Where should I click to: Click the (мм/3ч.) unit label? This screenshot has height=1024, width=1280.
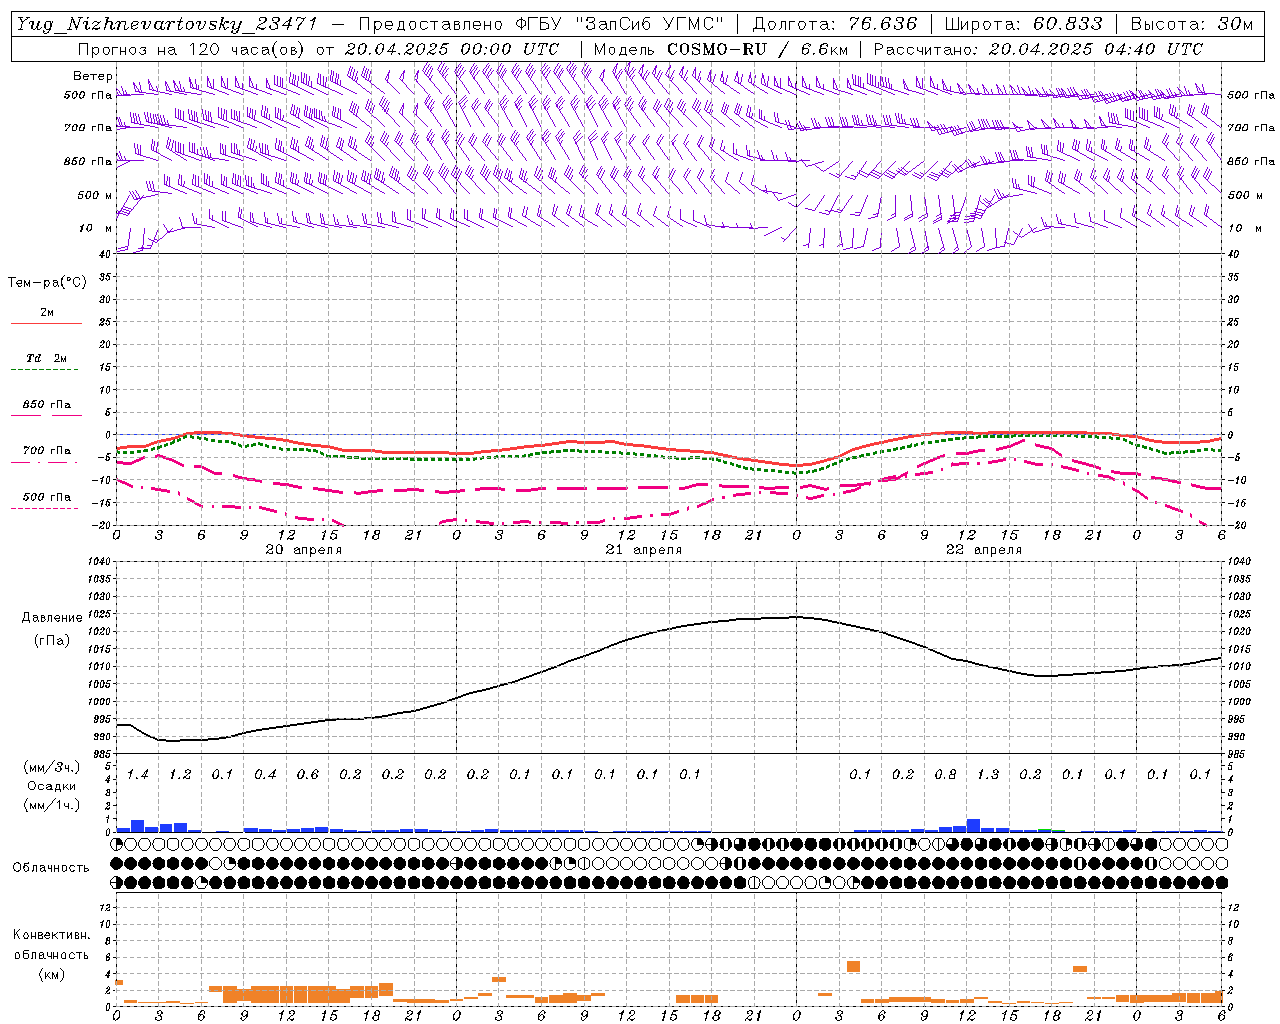pyautogui.click(x=51, y=767)
